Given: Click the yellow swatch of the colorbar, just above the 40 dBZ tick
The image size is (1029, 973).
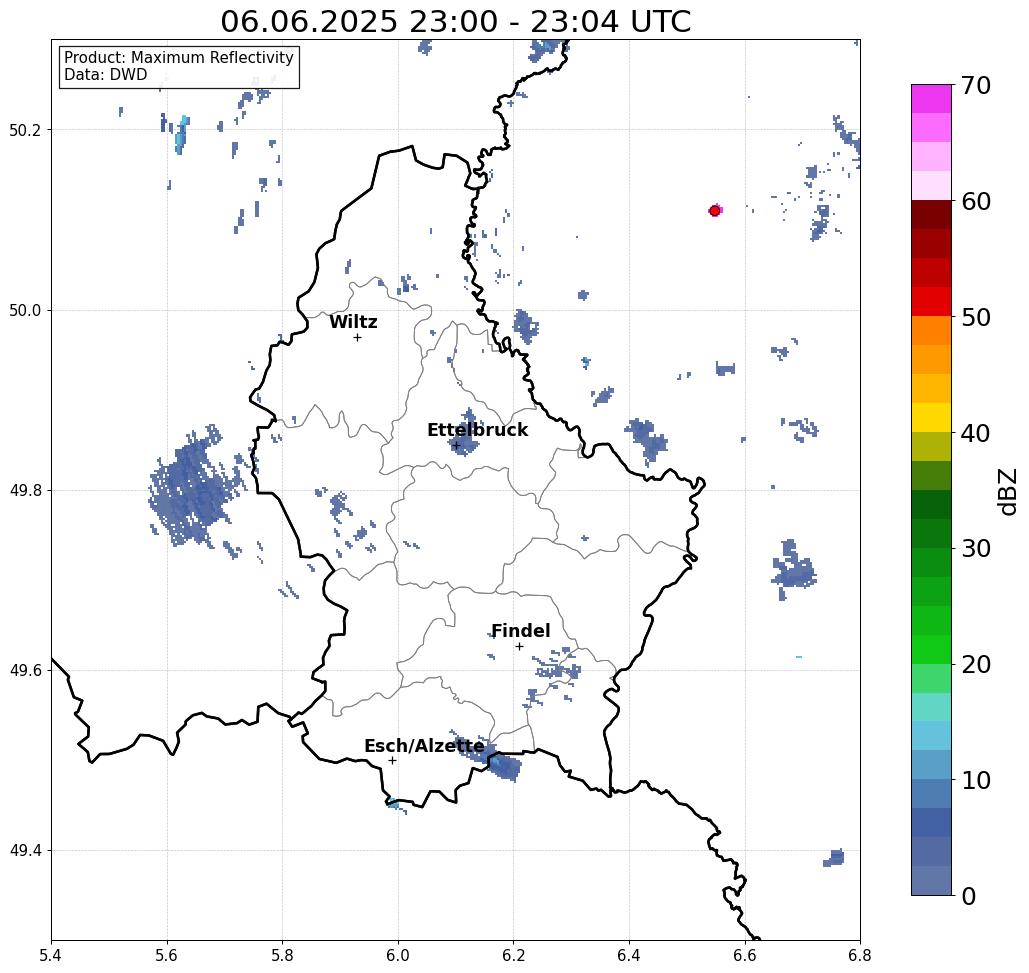Looking at the screenshot, I should [931, 417].
